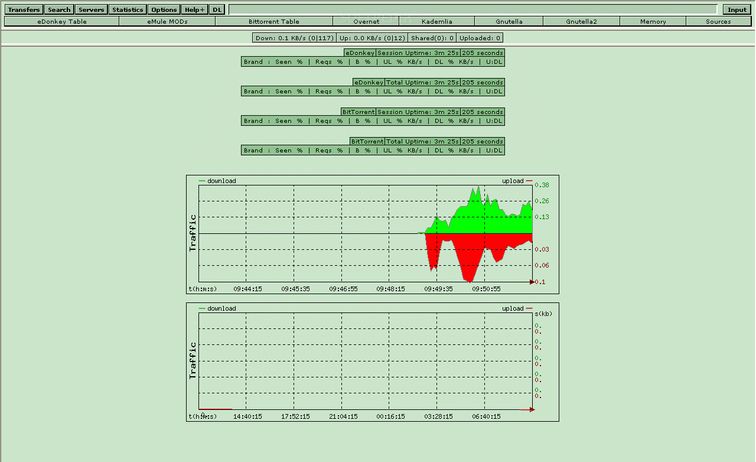This screenshot has width=756, height=462.
Task: Show the Sources statistics tab
Action: (x=718, y=21)
